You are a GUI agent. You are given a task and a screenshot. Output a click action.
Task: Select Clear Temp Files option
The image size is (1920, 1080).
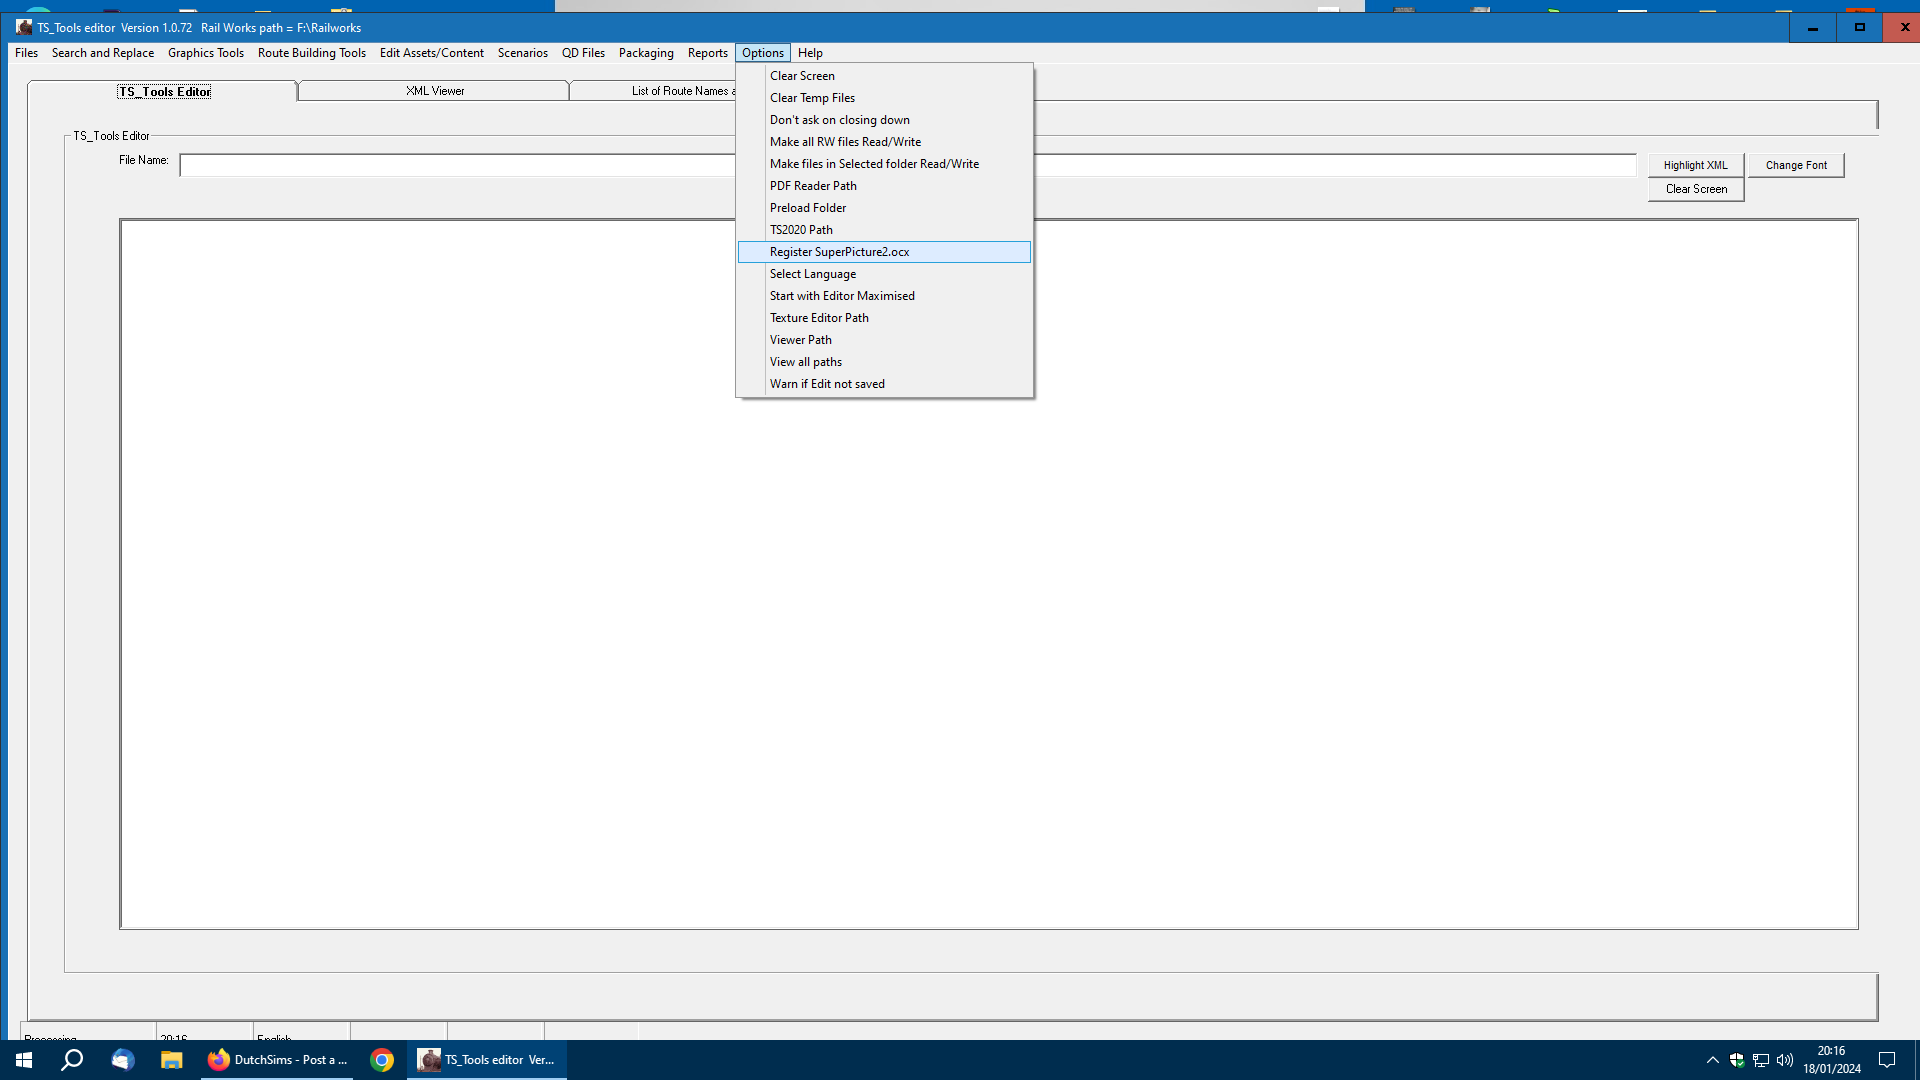(884, 98)
